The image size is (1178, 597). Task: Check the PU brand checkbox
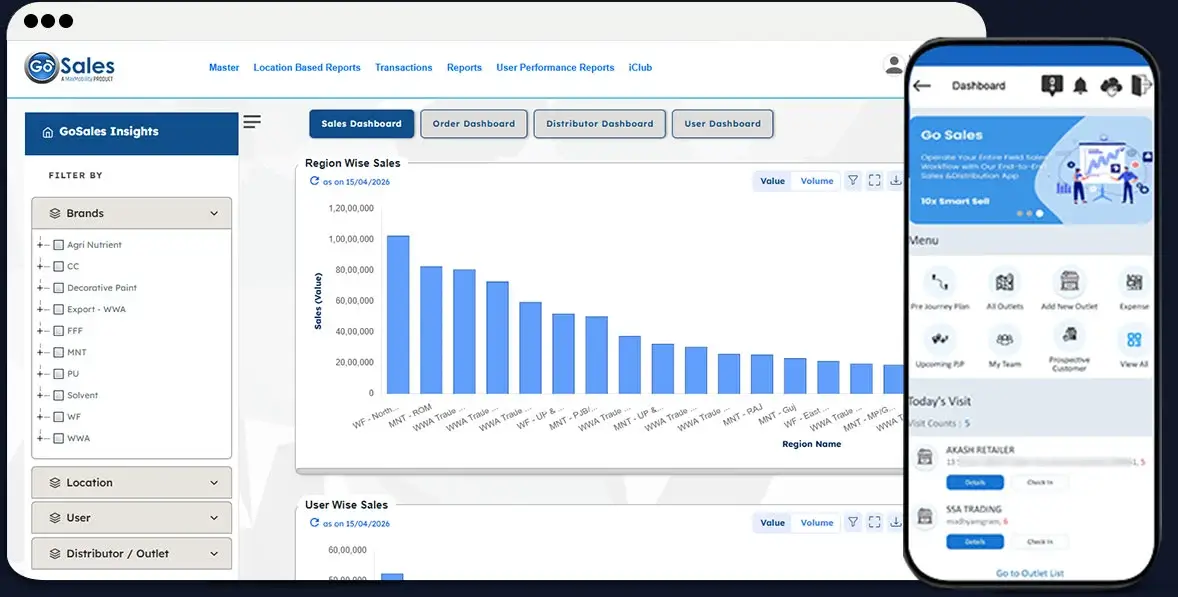tap(59, 373)
